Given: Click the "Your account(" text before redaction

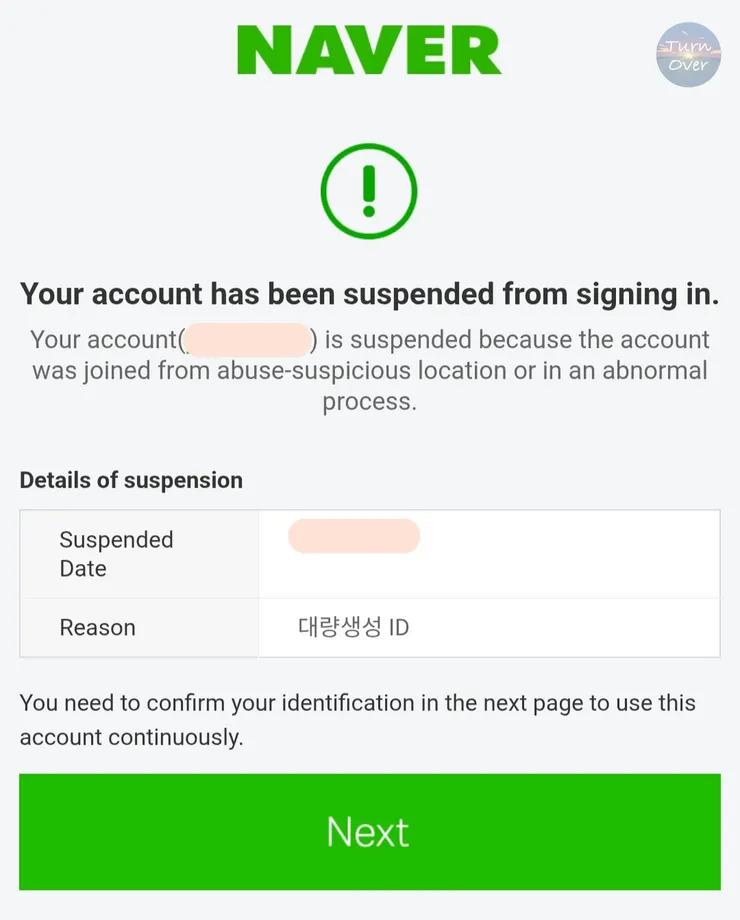Looking at the screenshot, I should (104, 340).
